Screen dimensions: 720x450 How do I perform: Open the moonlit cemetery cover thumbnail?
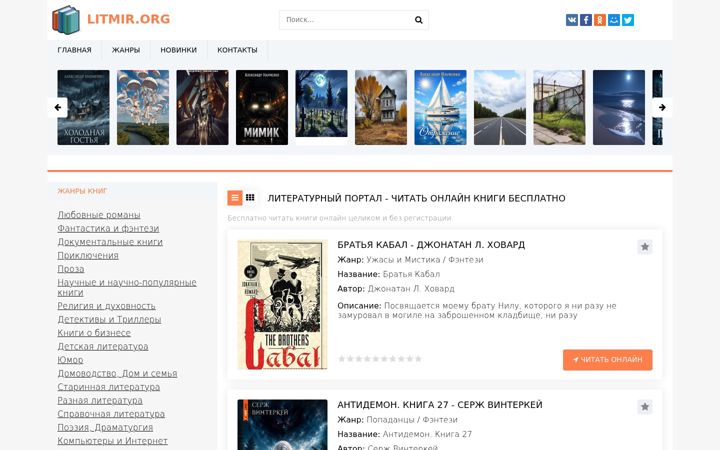[321, 104]
